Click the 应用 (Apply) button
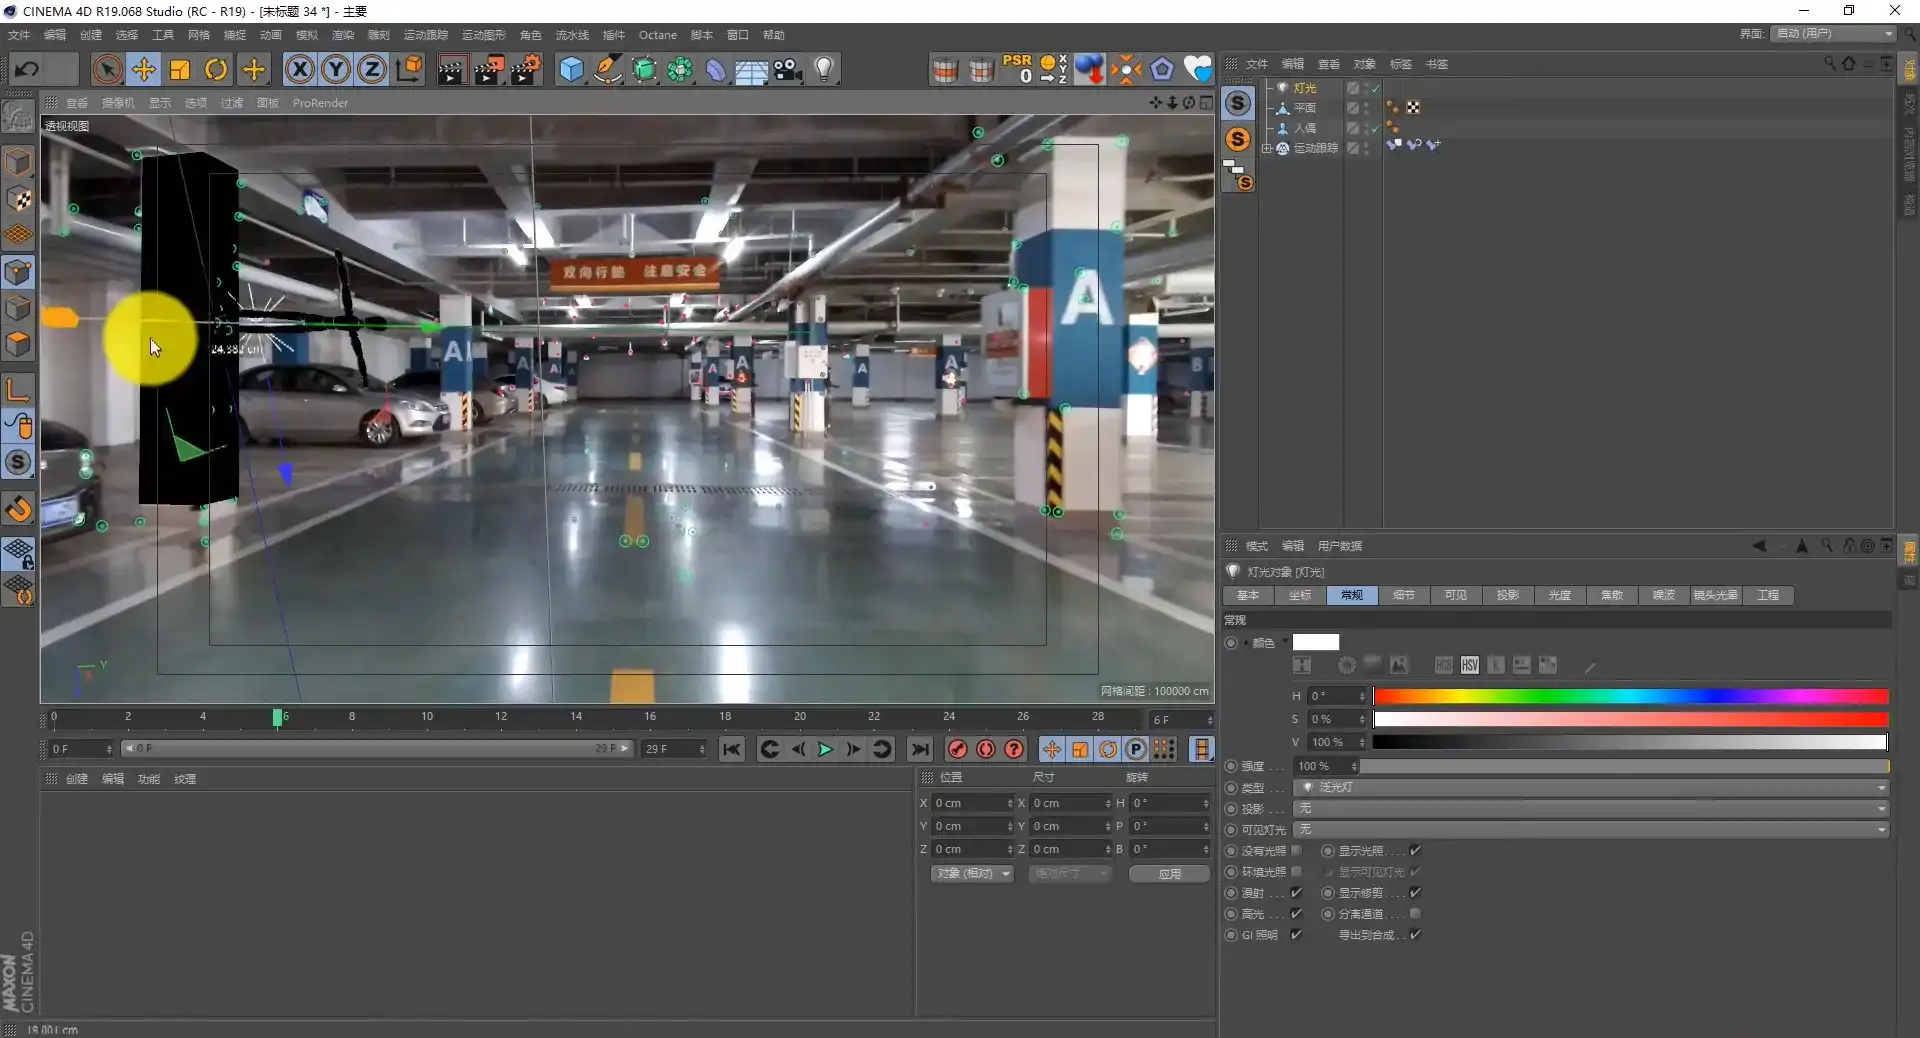Screen dimensions: 1920x1038 [1169, 874]
